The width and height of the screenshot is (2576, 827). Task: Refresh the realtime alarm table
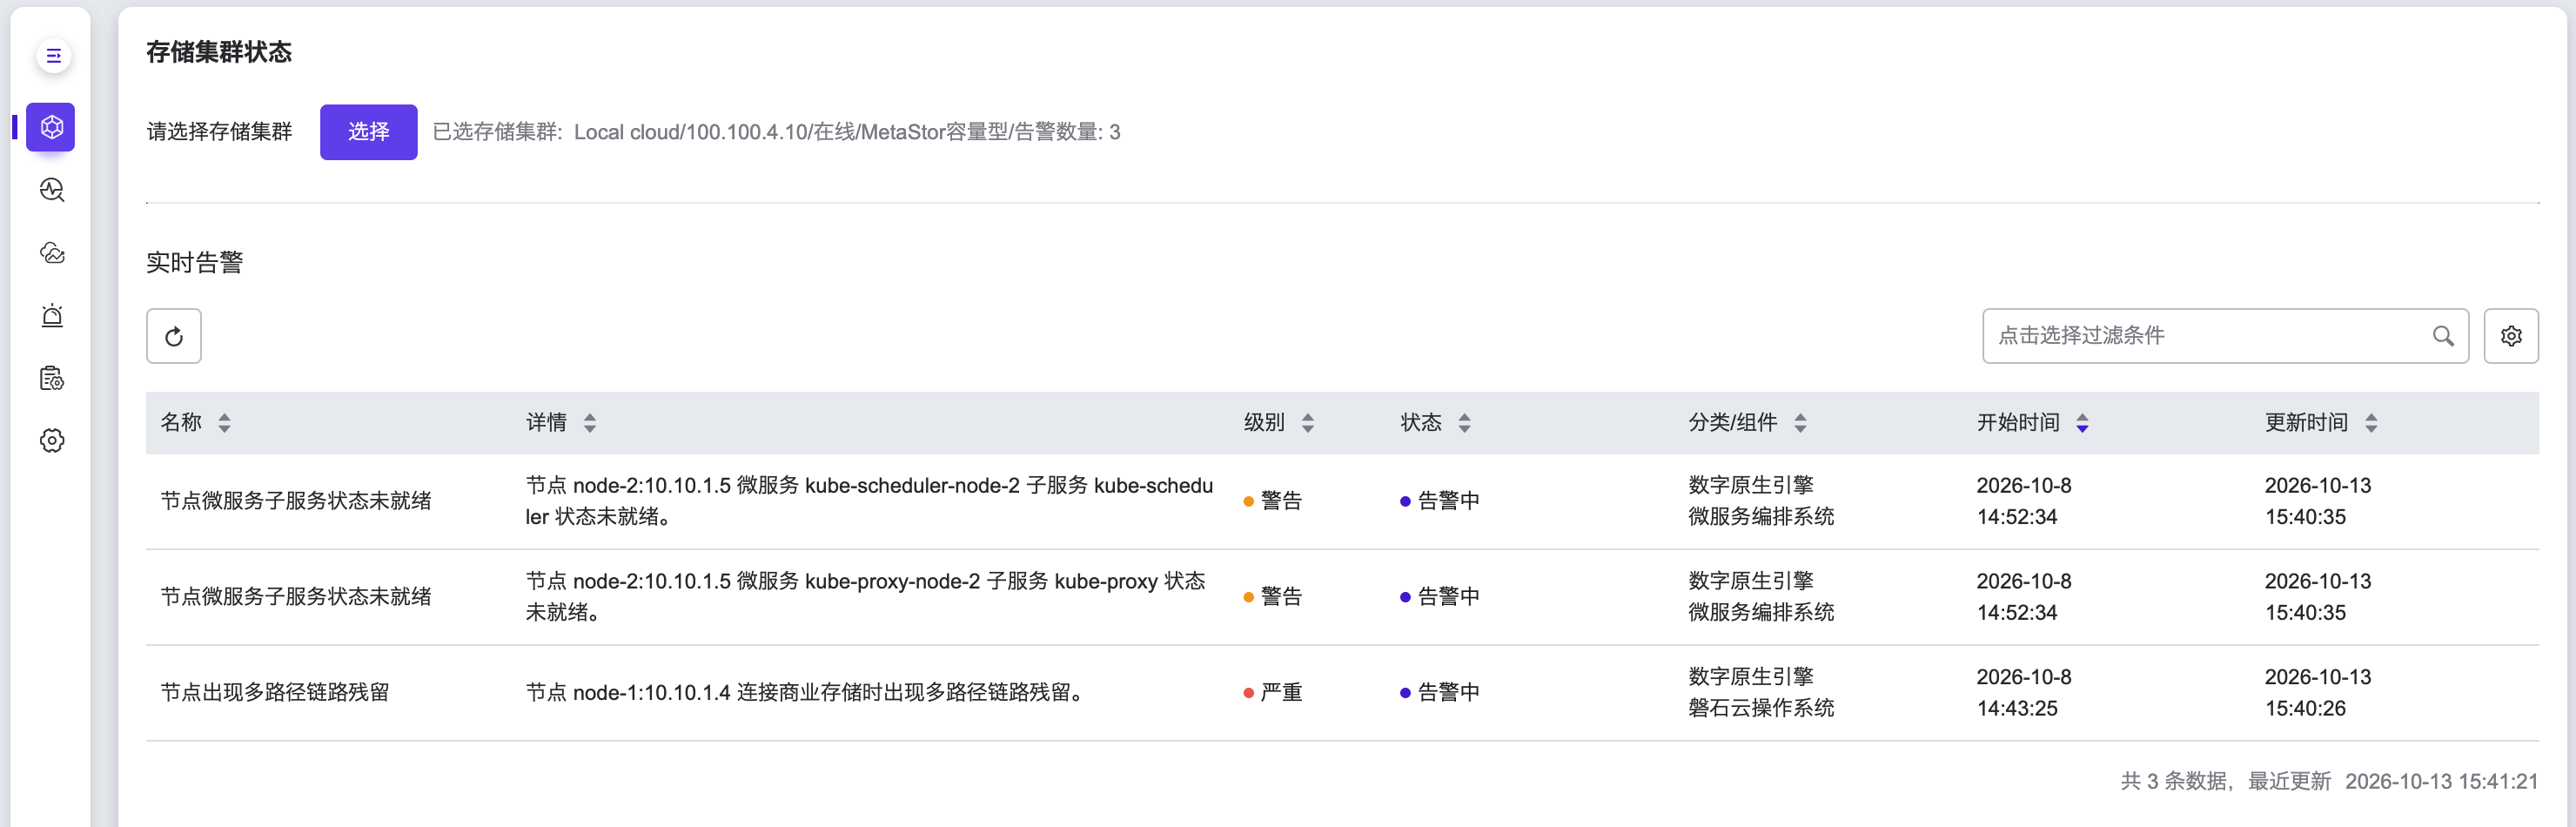click(174, 336)
